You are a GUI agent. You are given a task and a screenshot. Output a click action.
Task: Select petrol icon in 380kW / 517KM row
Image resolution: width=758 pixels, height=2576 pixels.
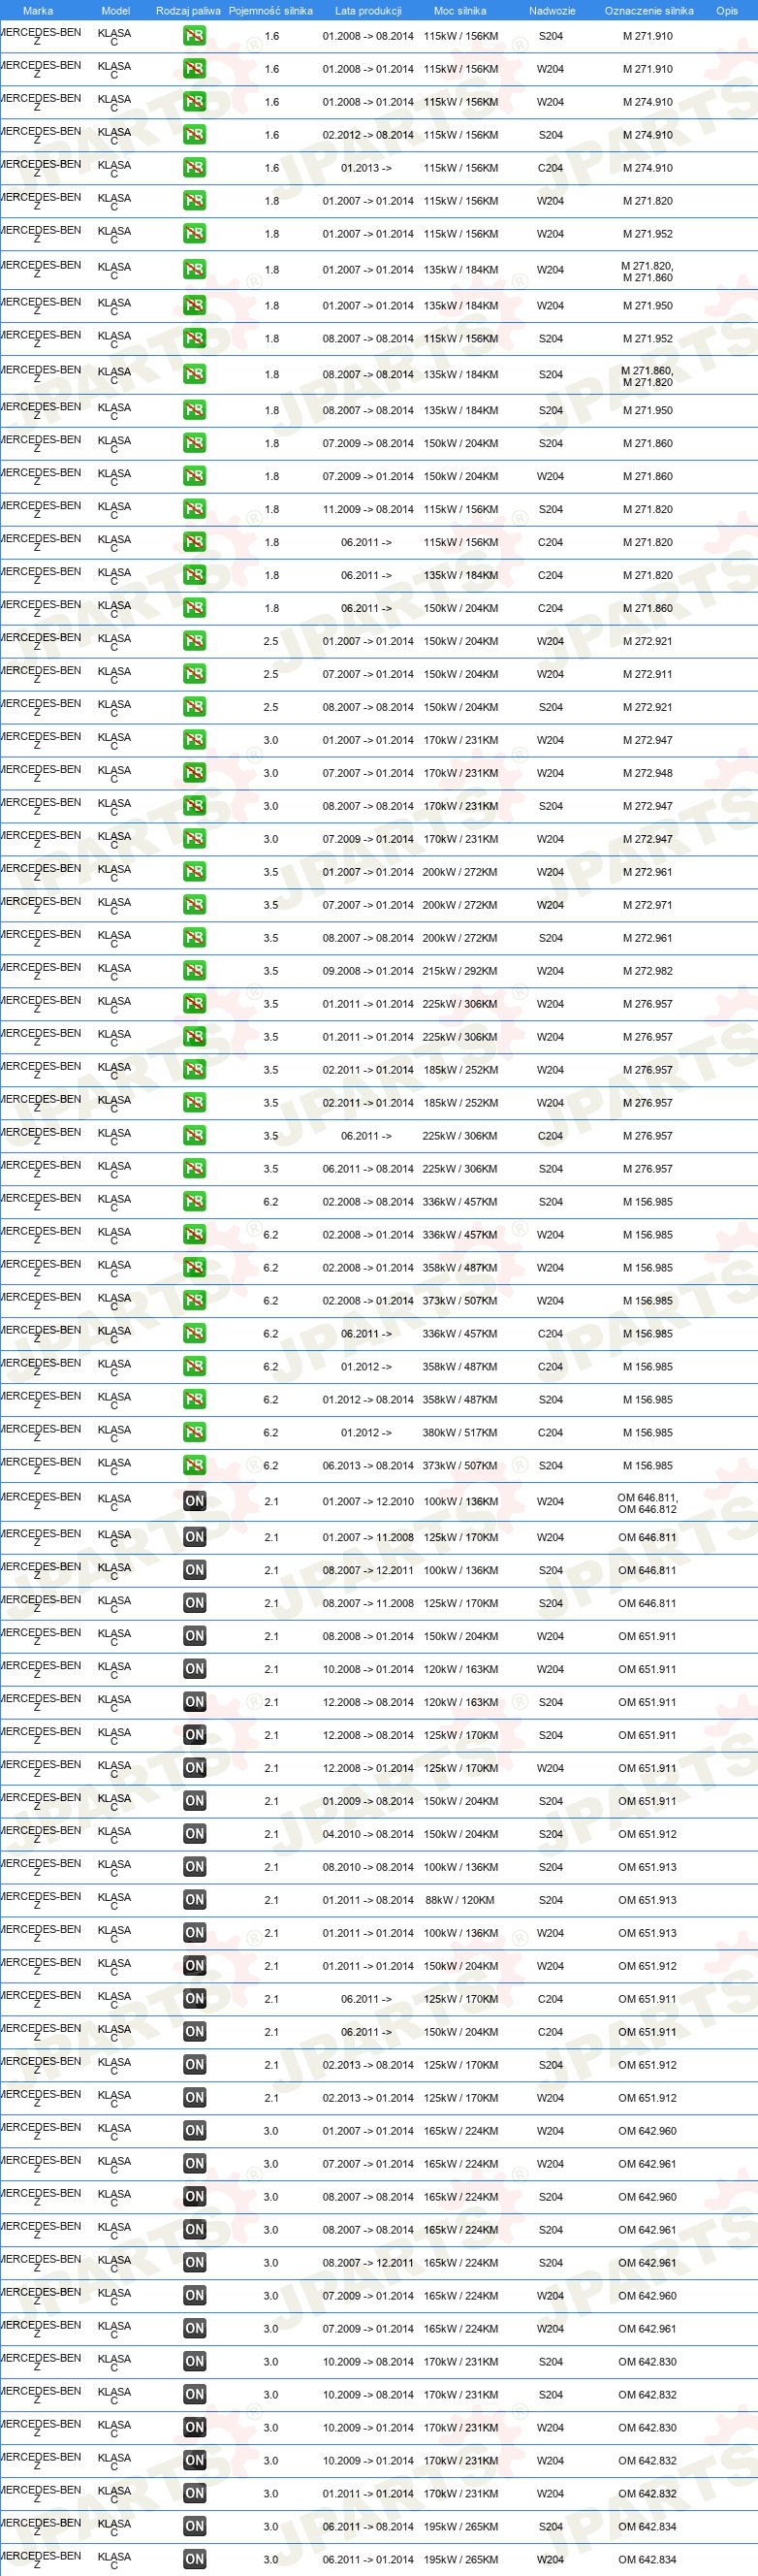click(x=194, y=1433)
